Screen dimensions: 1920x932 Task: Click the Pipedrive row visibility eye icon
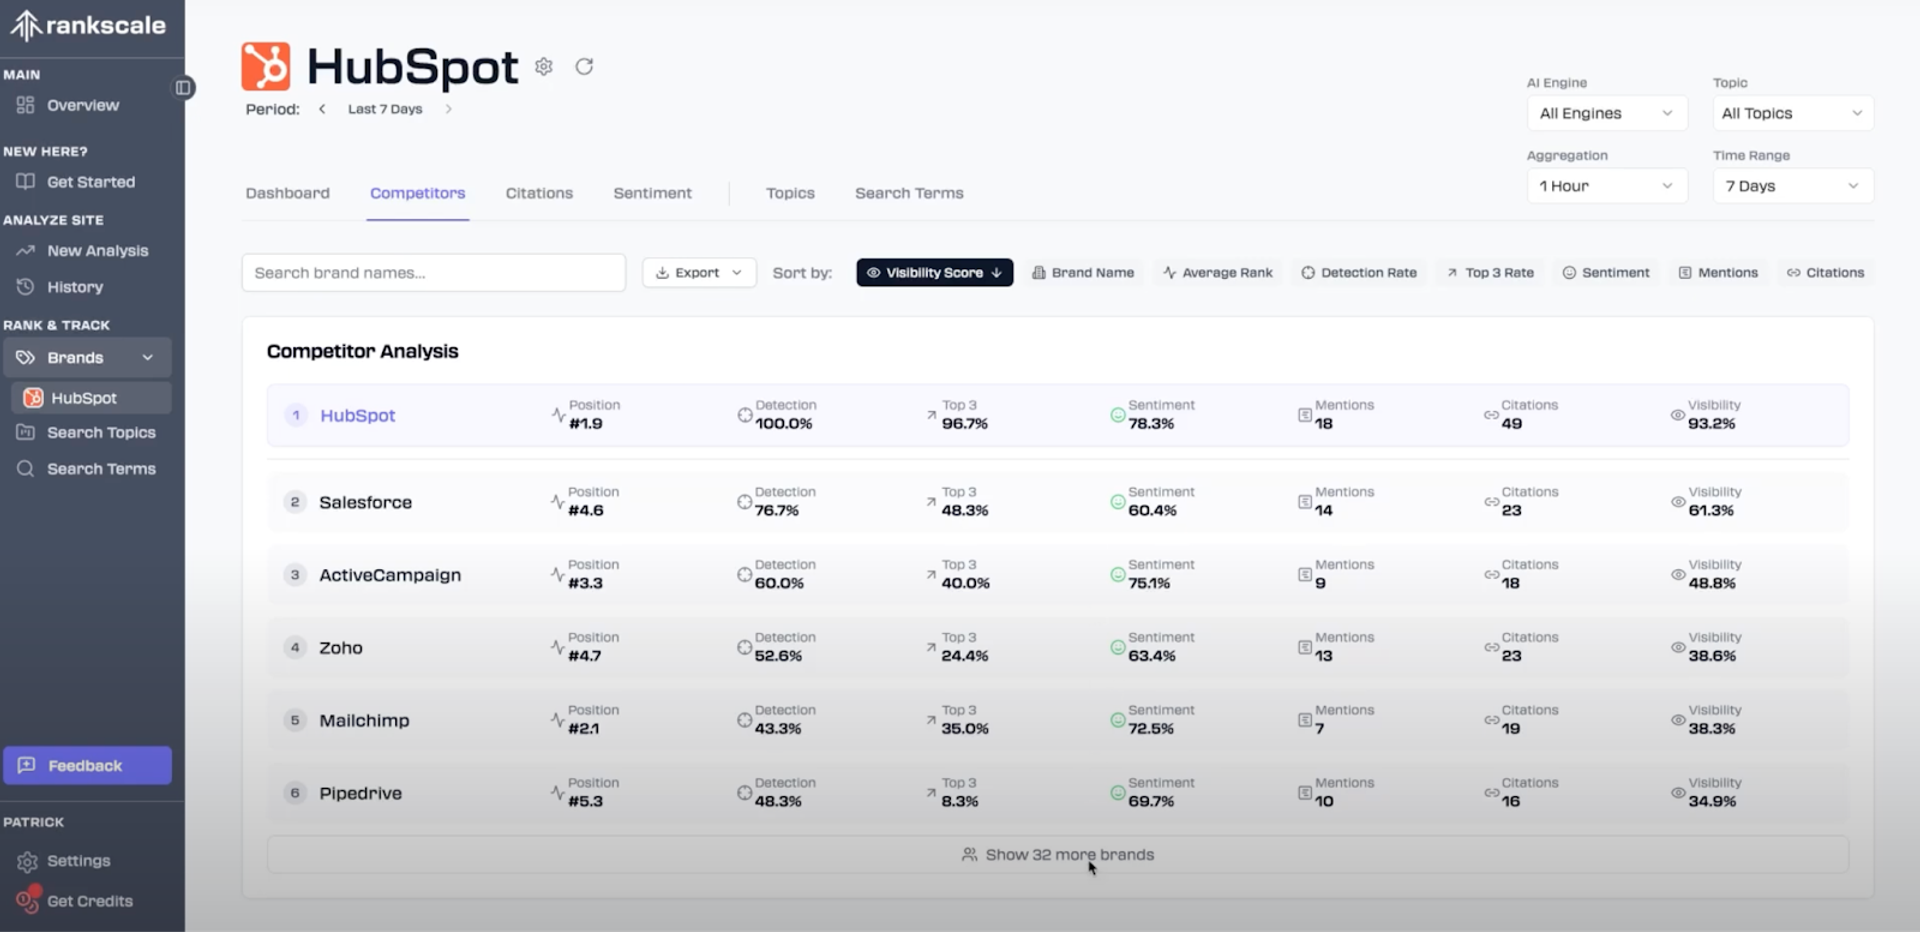(1677, 793)
